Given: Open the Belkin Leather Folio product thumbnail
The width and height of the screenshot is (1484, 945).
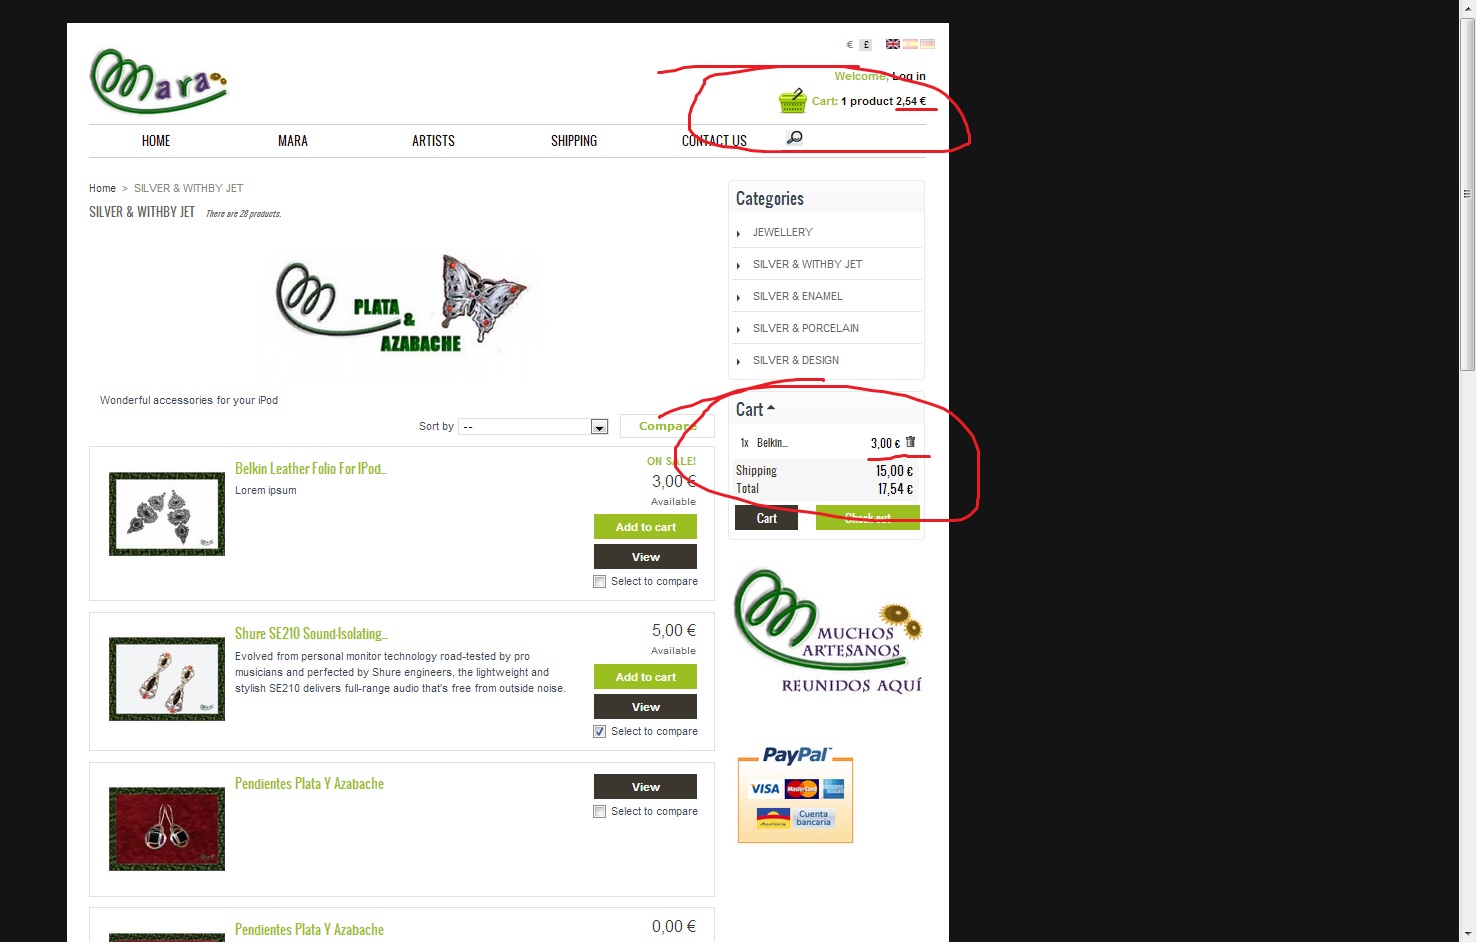Looking at the screenshot, I should coord(167,514).
